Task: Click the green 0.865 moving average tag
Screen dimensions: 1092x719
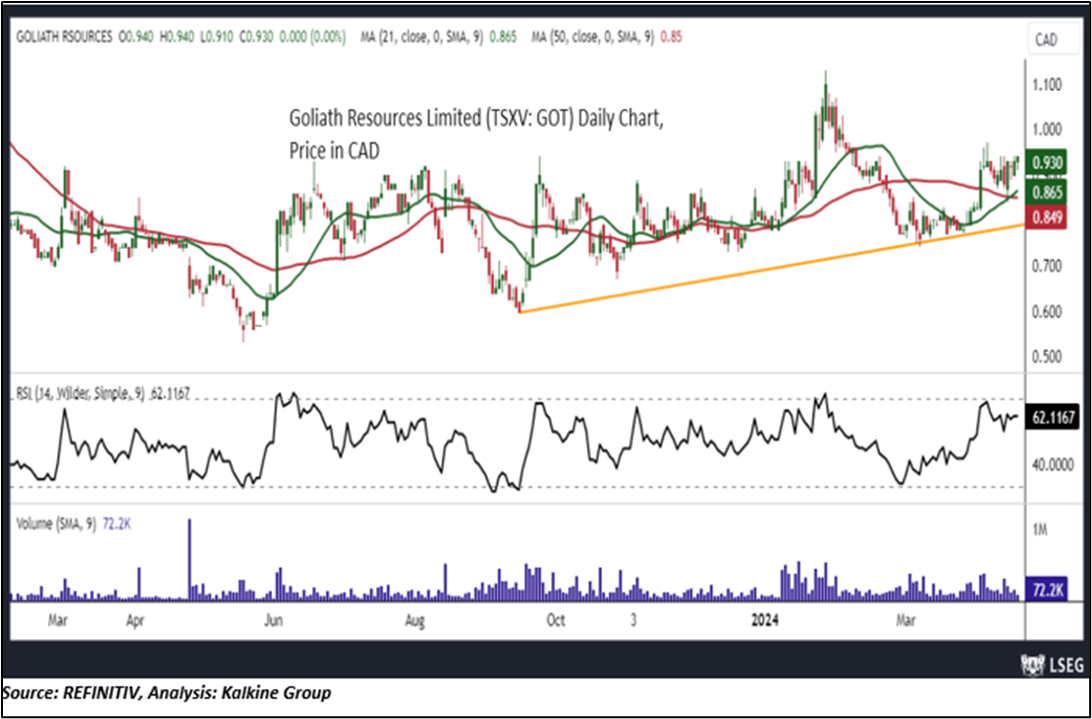Action: [x=1047, y=190]
